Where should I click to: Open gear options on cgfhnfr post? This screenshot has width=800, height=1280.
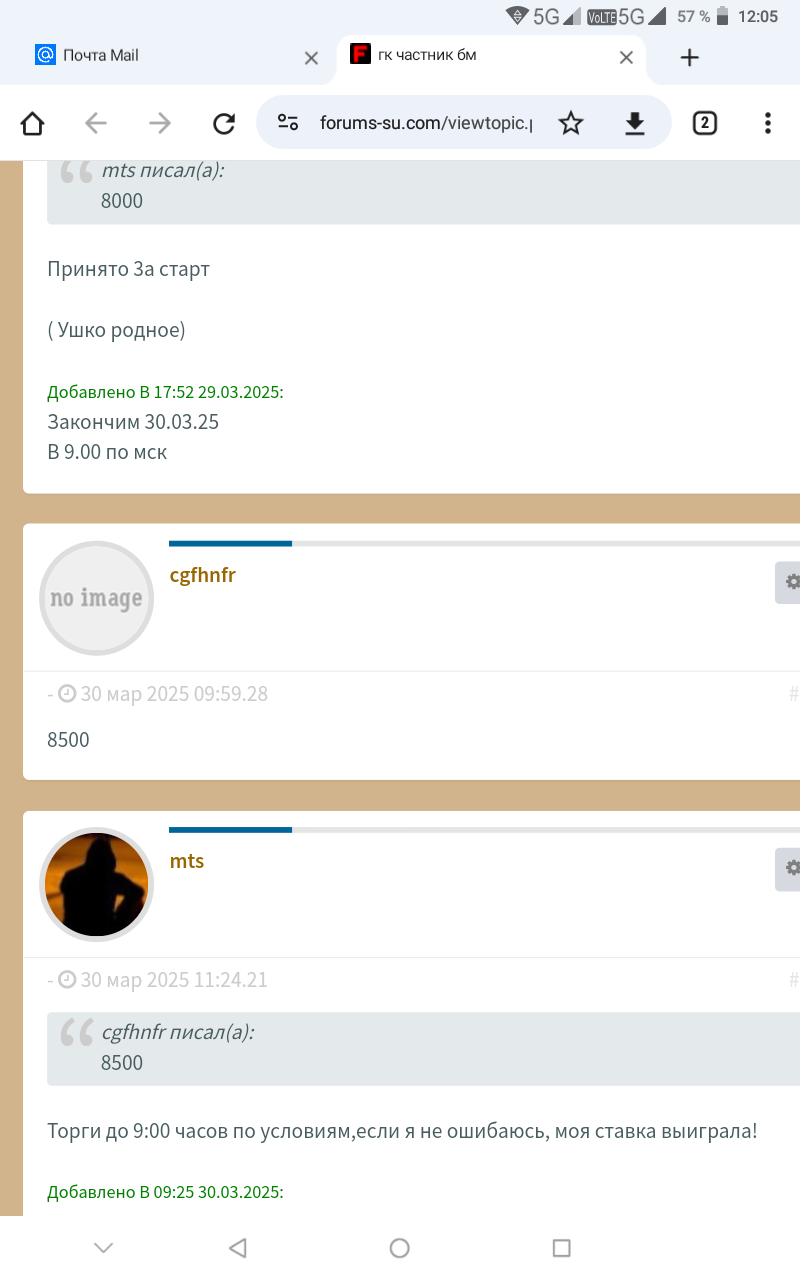[x=789, y=582]
